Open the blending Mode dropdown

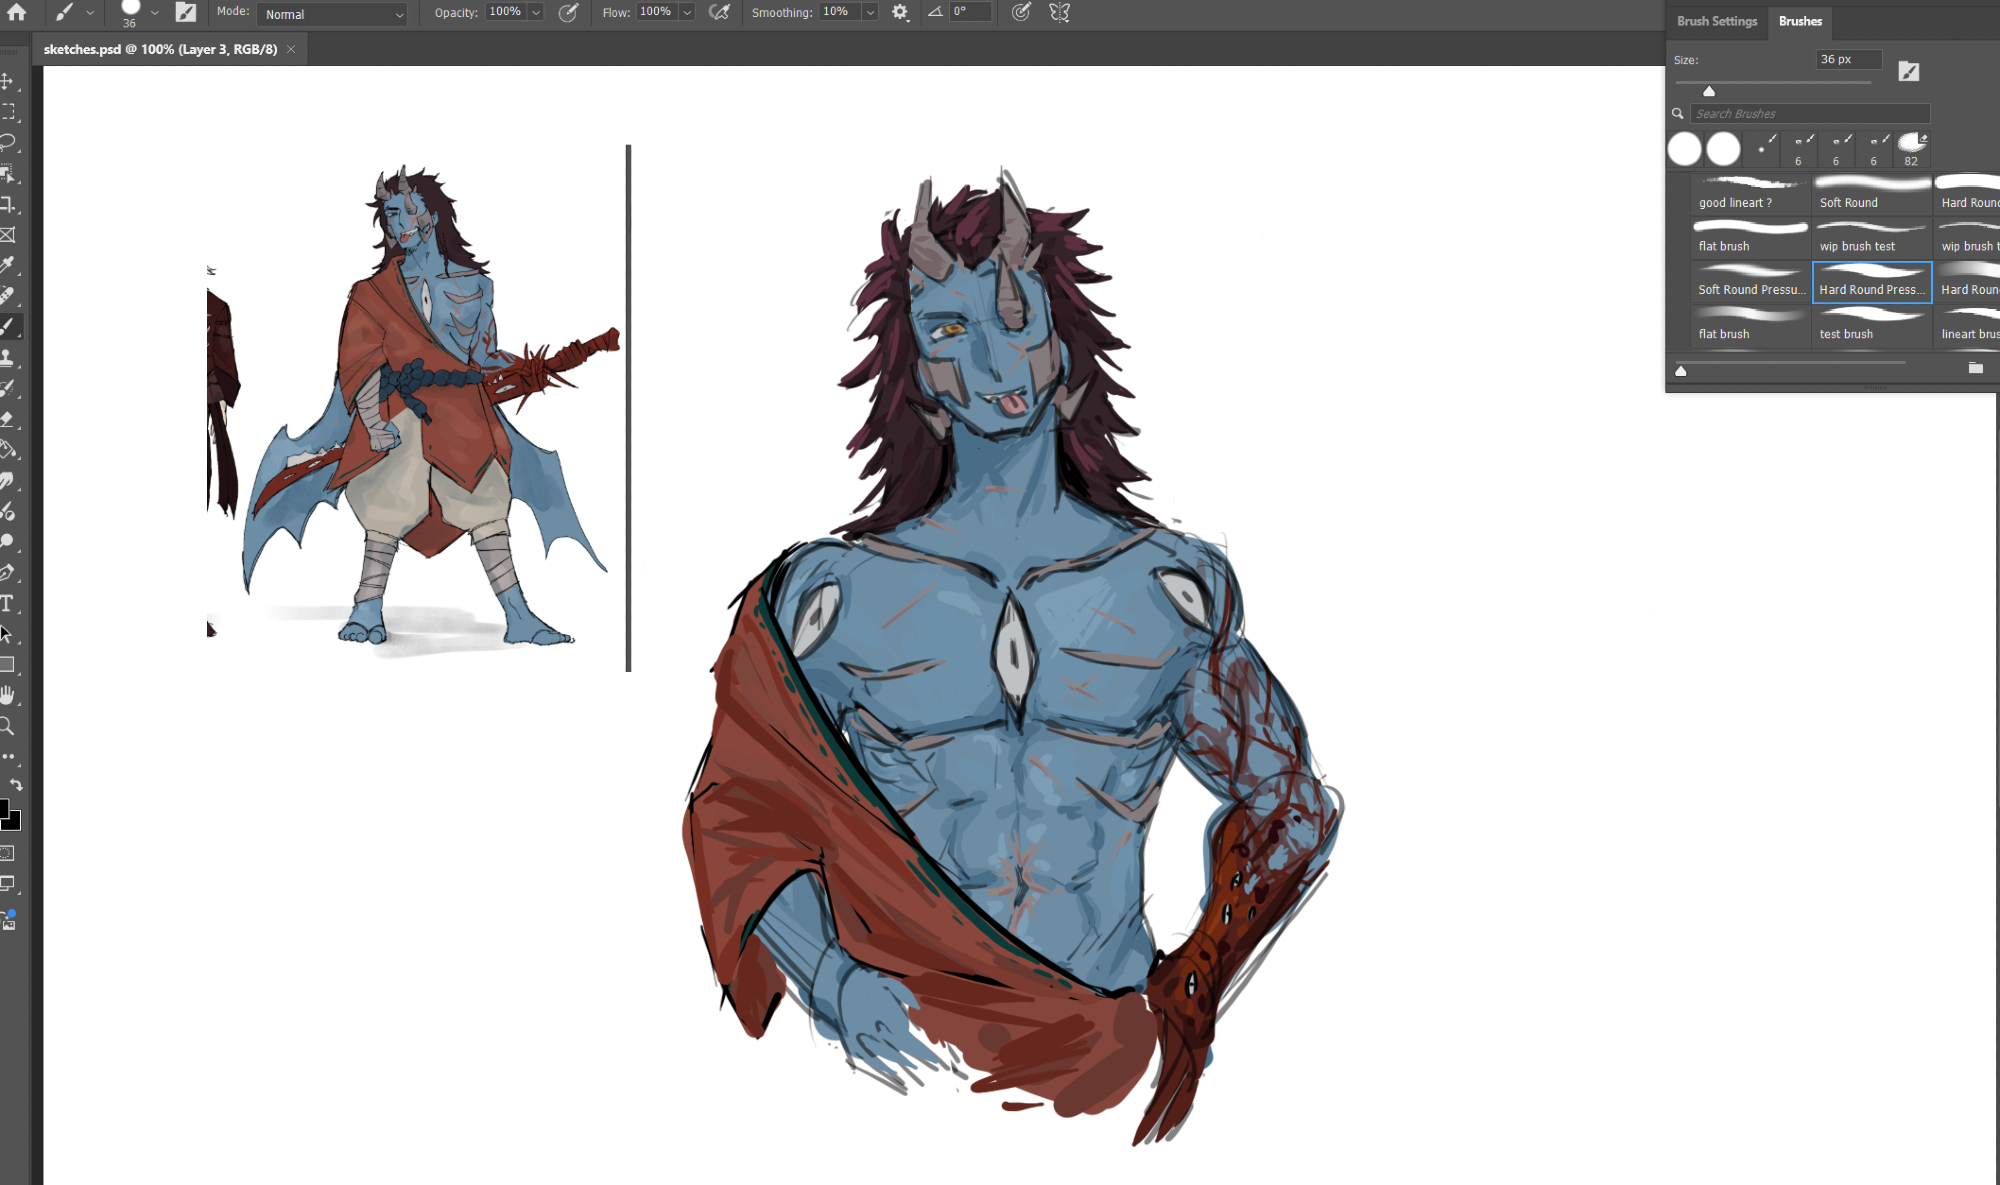tap(333, 14)
